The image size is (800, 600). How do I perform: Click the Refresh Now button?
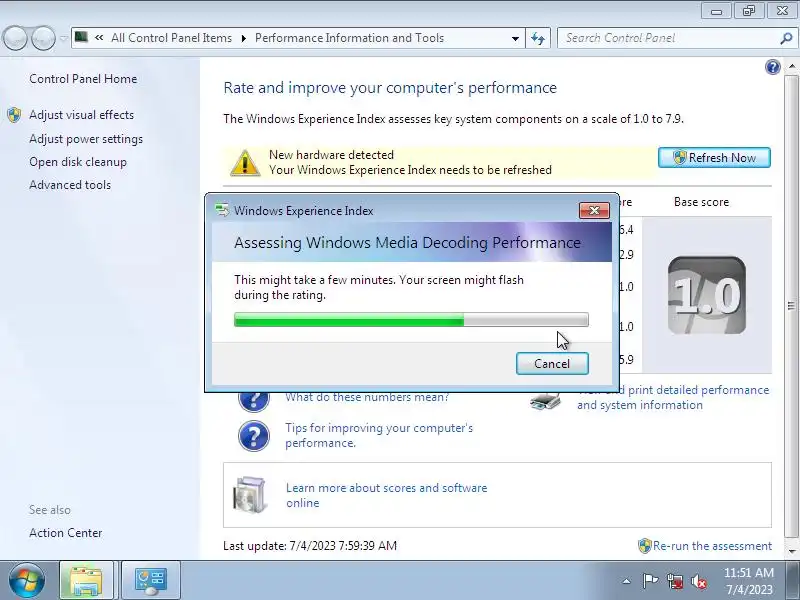point(714,158)
